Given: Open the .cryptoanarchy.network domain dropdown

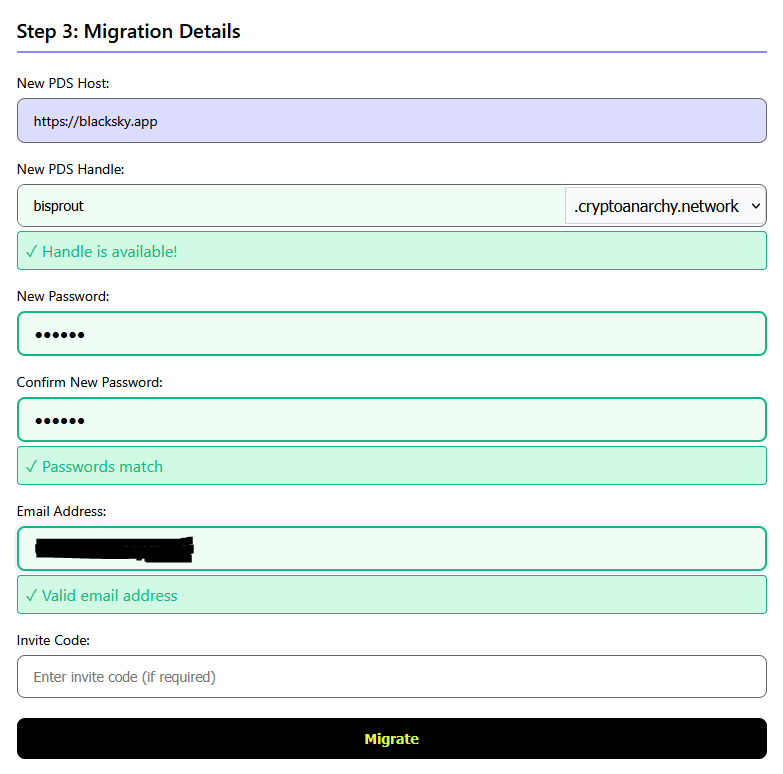Looking at the screenshot, I should [665, 206].
